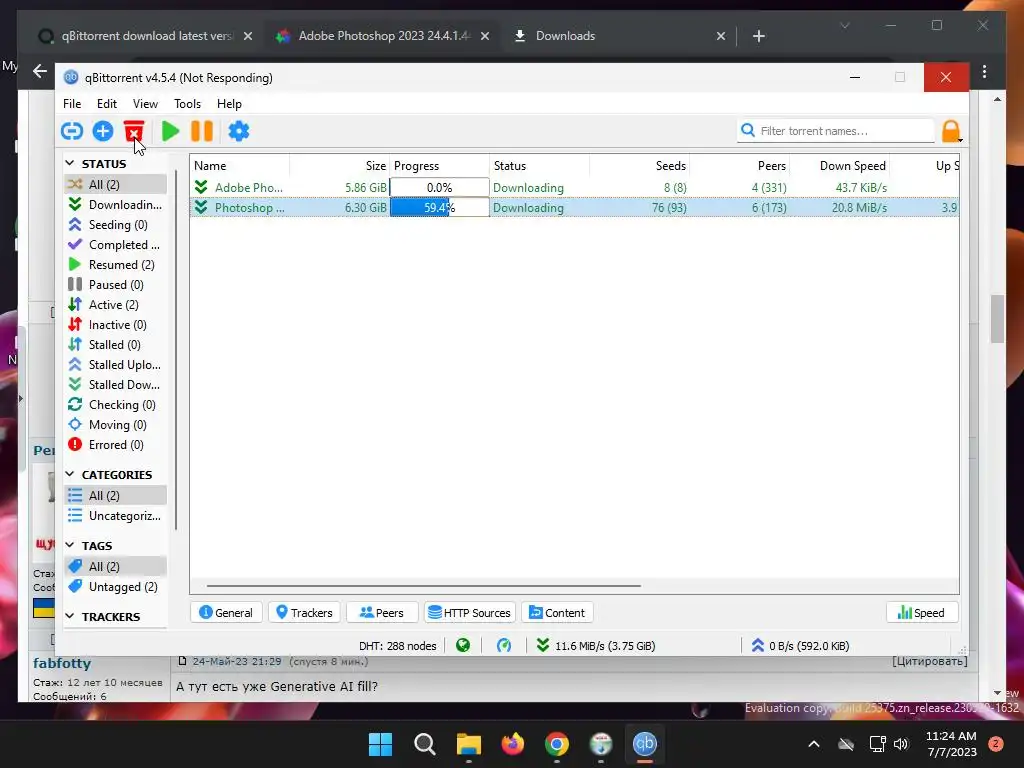This screenshot has height=768, width=1024.
Task: Select All (2) under TAGS
Action: click(115, 567)
